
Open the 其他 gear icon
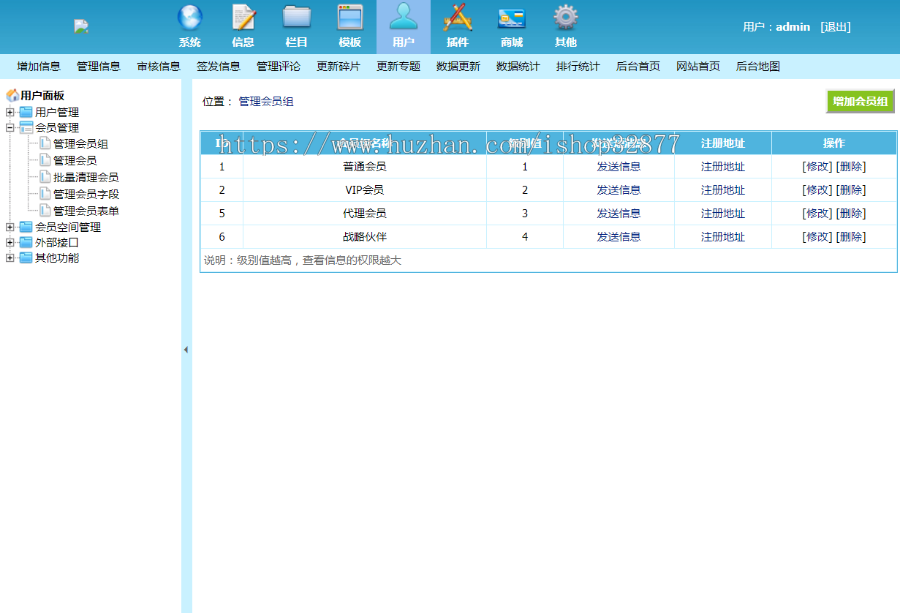[566, 17]
